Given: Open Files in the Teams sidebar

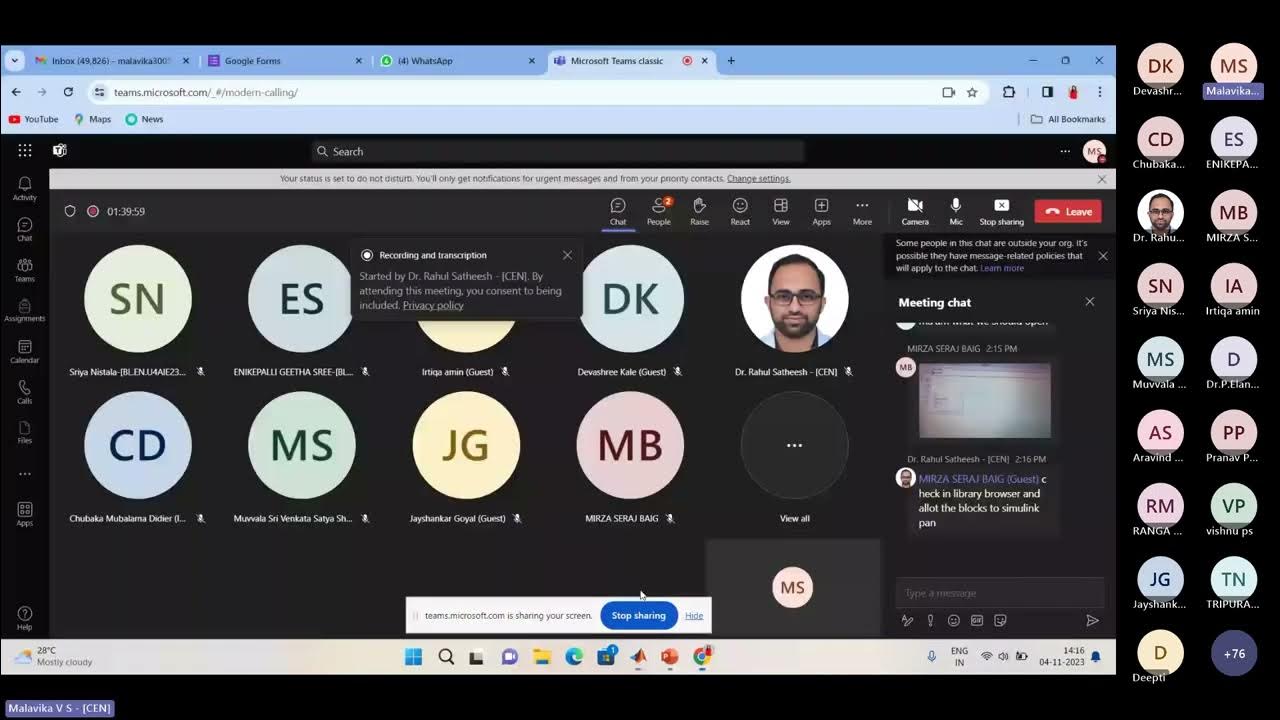Looking at the screenshot, I should (25, 432).
